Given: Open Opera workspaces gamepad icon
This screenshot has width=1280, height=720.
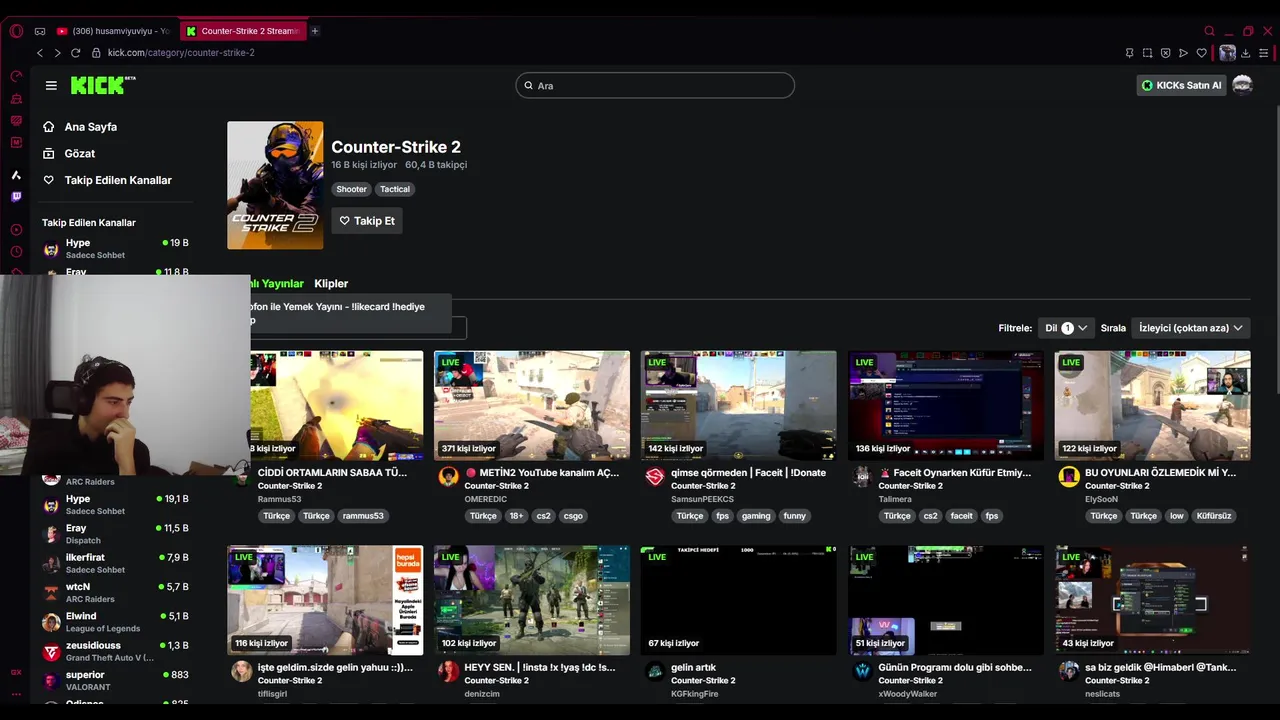Looking at the screenshot, I should pyautogui.click(x=40, y=31).
